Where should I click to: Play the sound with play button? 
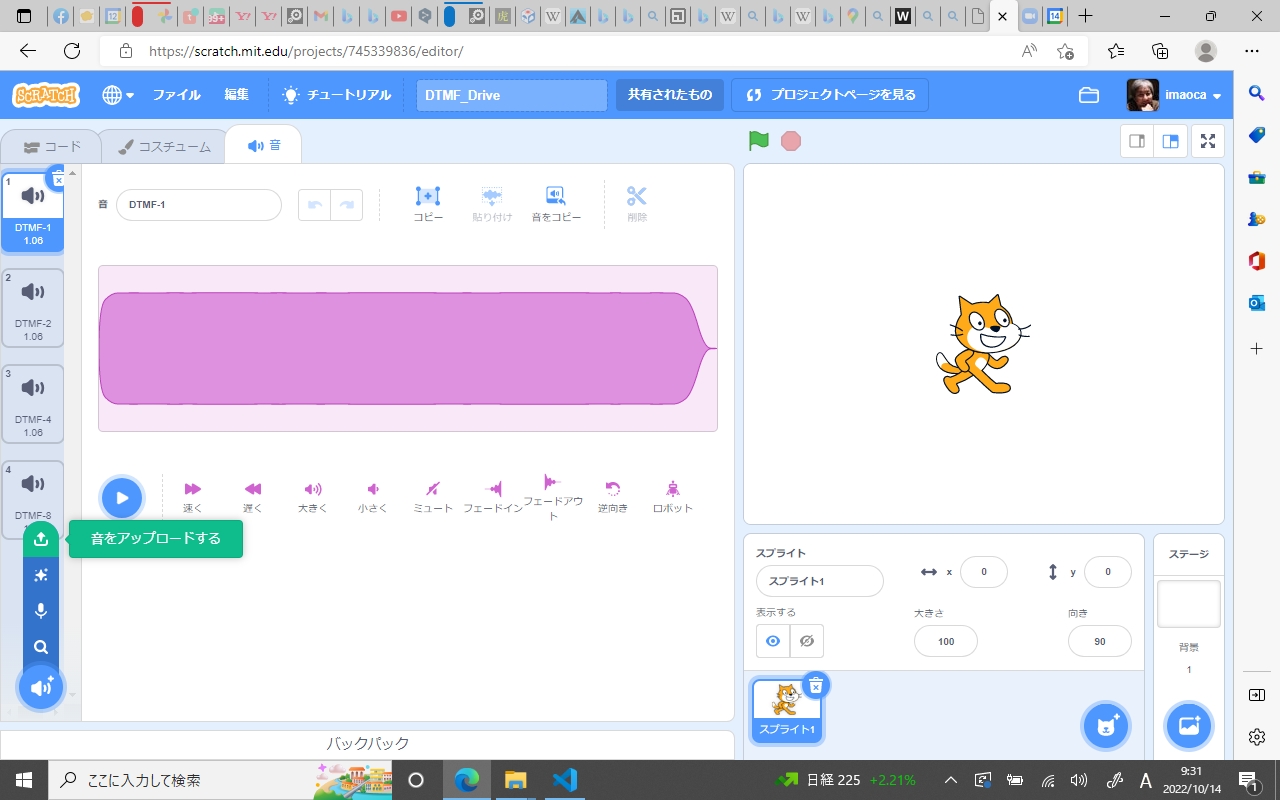click(x=121, y=497)
